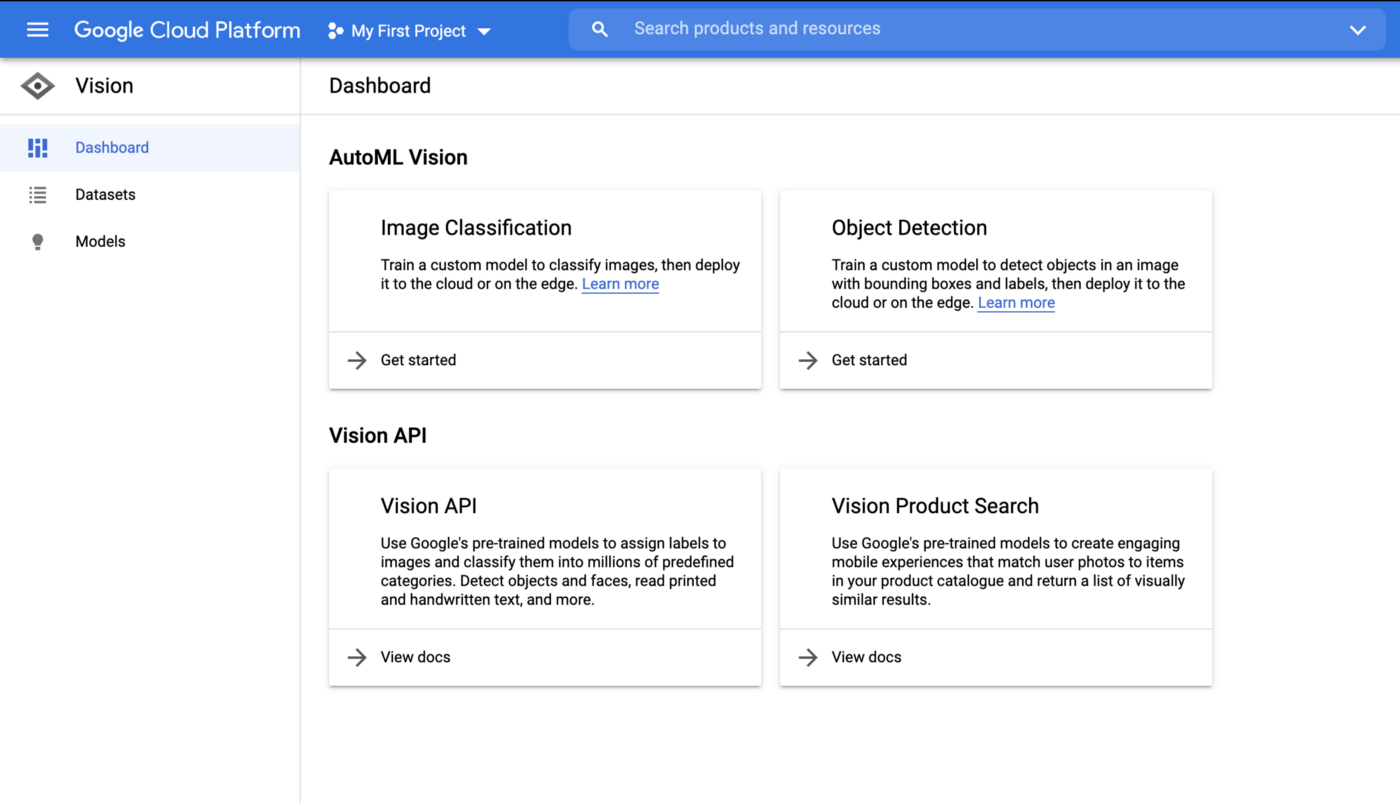This screenshot has width=1400, height=803.
Task: Click the Vision product logo icon
Action: pos(38,86)
